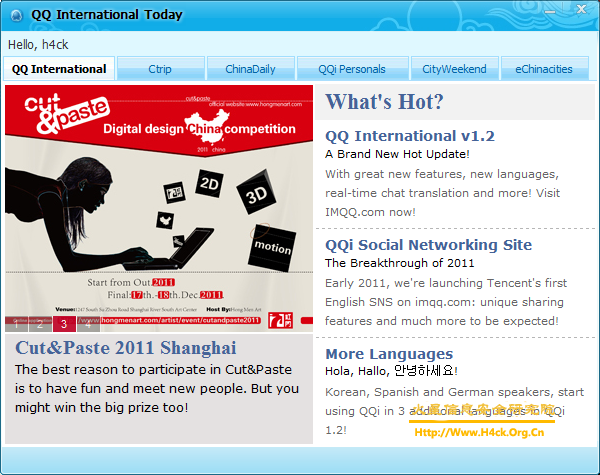Click the "Hola, Hallo" greeting line
Viewport: 600px width, 475px height.
[x=391, y=371]
